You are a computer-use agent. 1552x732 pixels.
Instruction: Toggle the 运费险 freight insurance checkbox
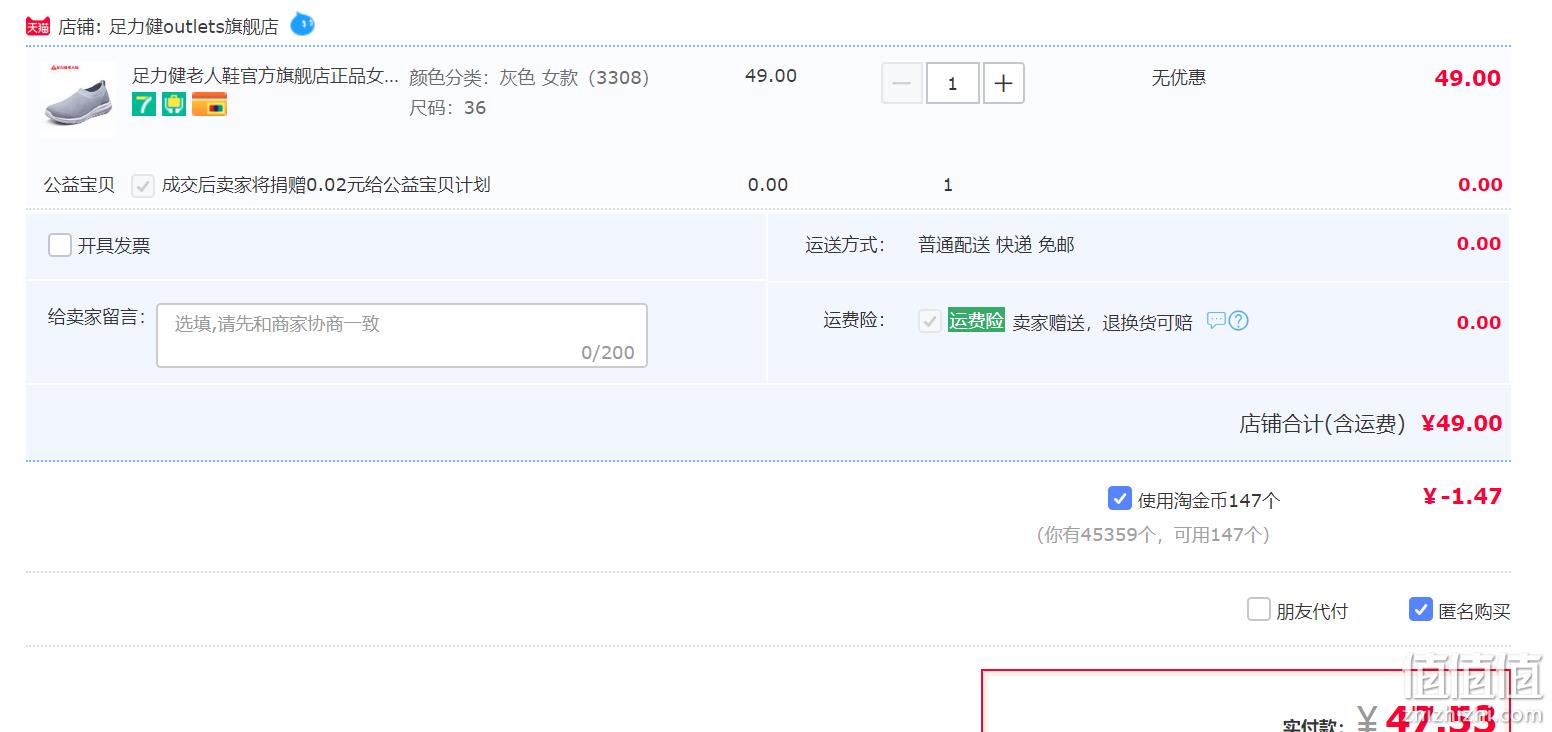click(x=930, y=321)
